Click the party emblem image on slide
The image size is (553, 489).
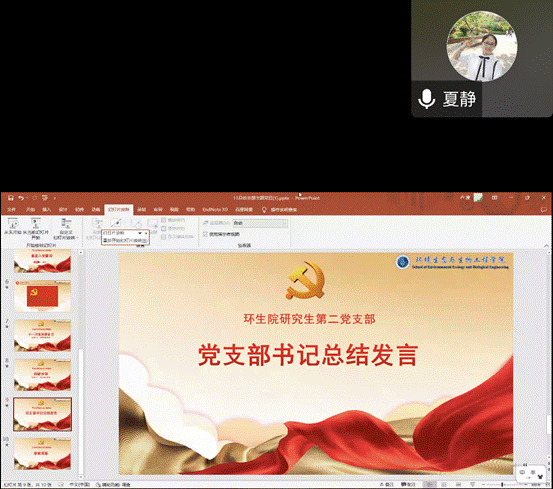305,280
